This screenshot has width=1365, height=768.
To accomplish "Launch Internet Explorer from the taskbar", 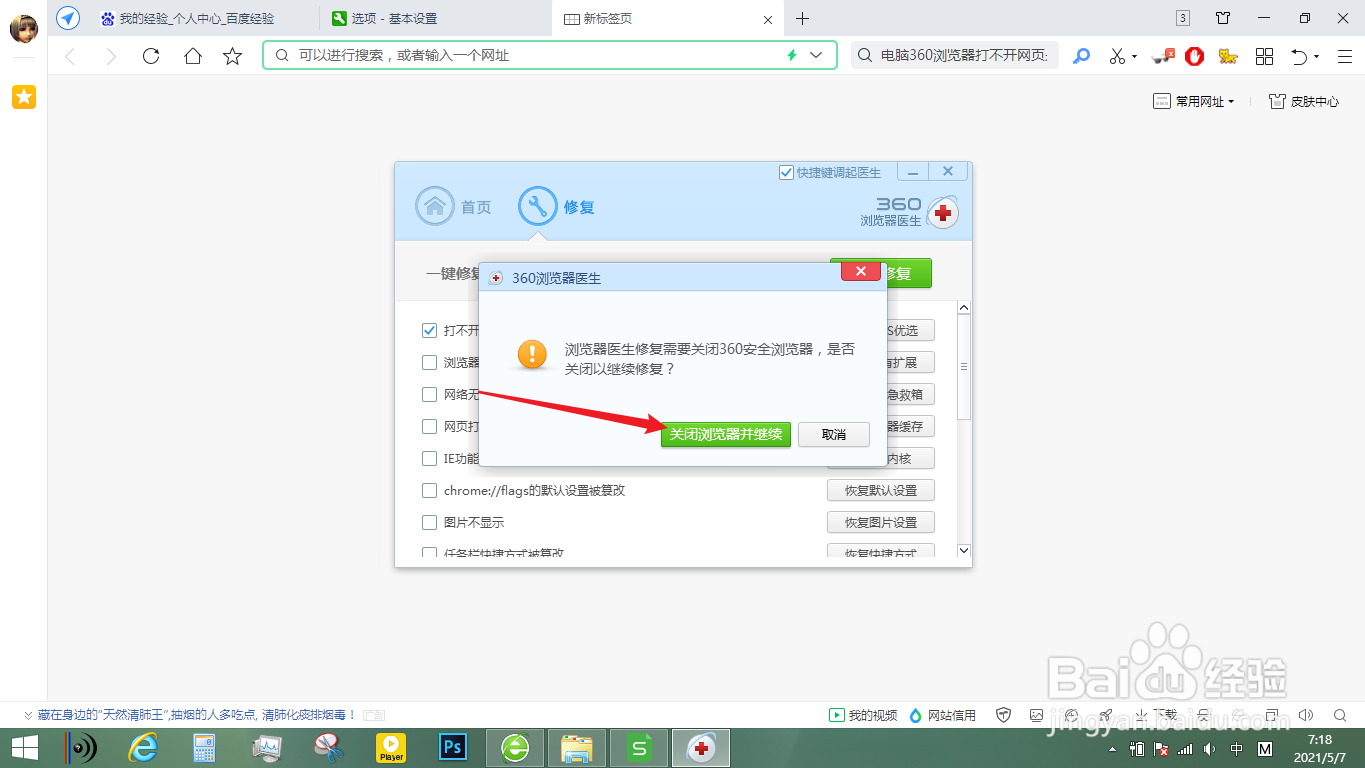I will pyautogui.click(x=143, y=748).
